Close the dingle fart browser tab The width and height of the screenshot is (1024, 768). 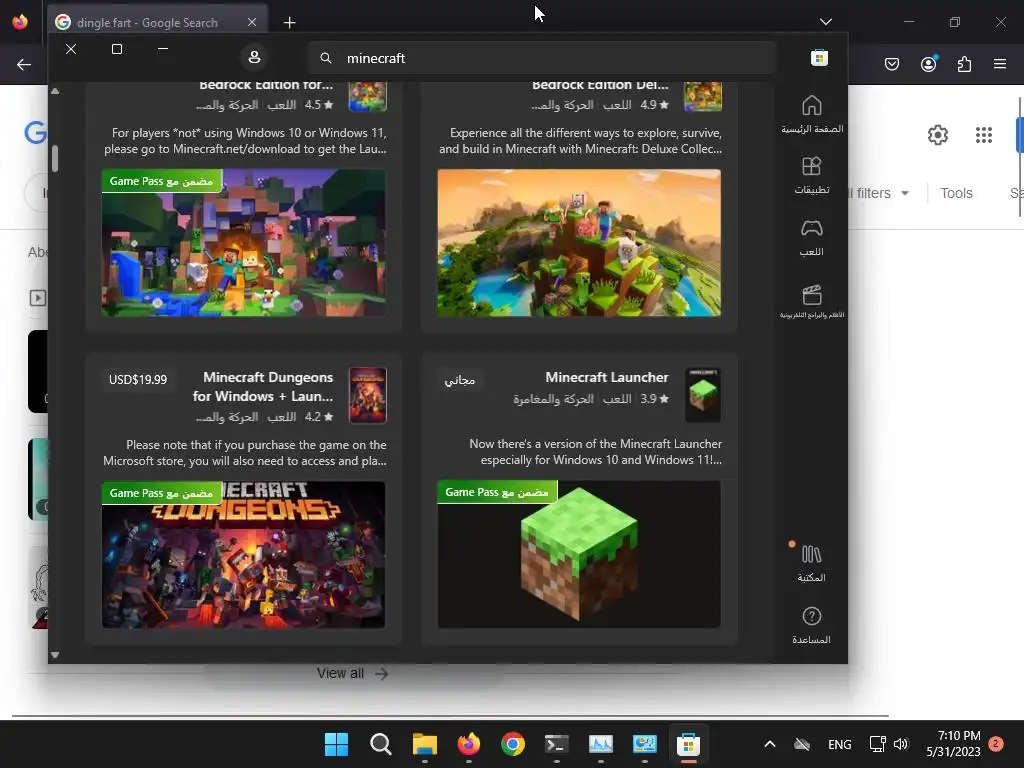(x=252, y=22)
